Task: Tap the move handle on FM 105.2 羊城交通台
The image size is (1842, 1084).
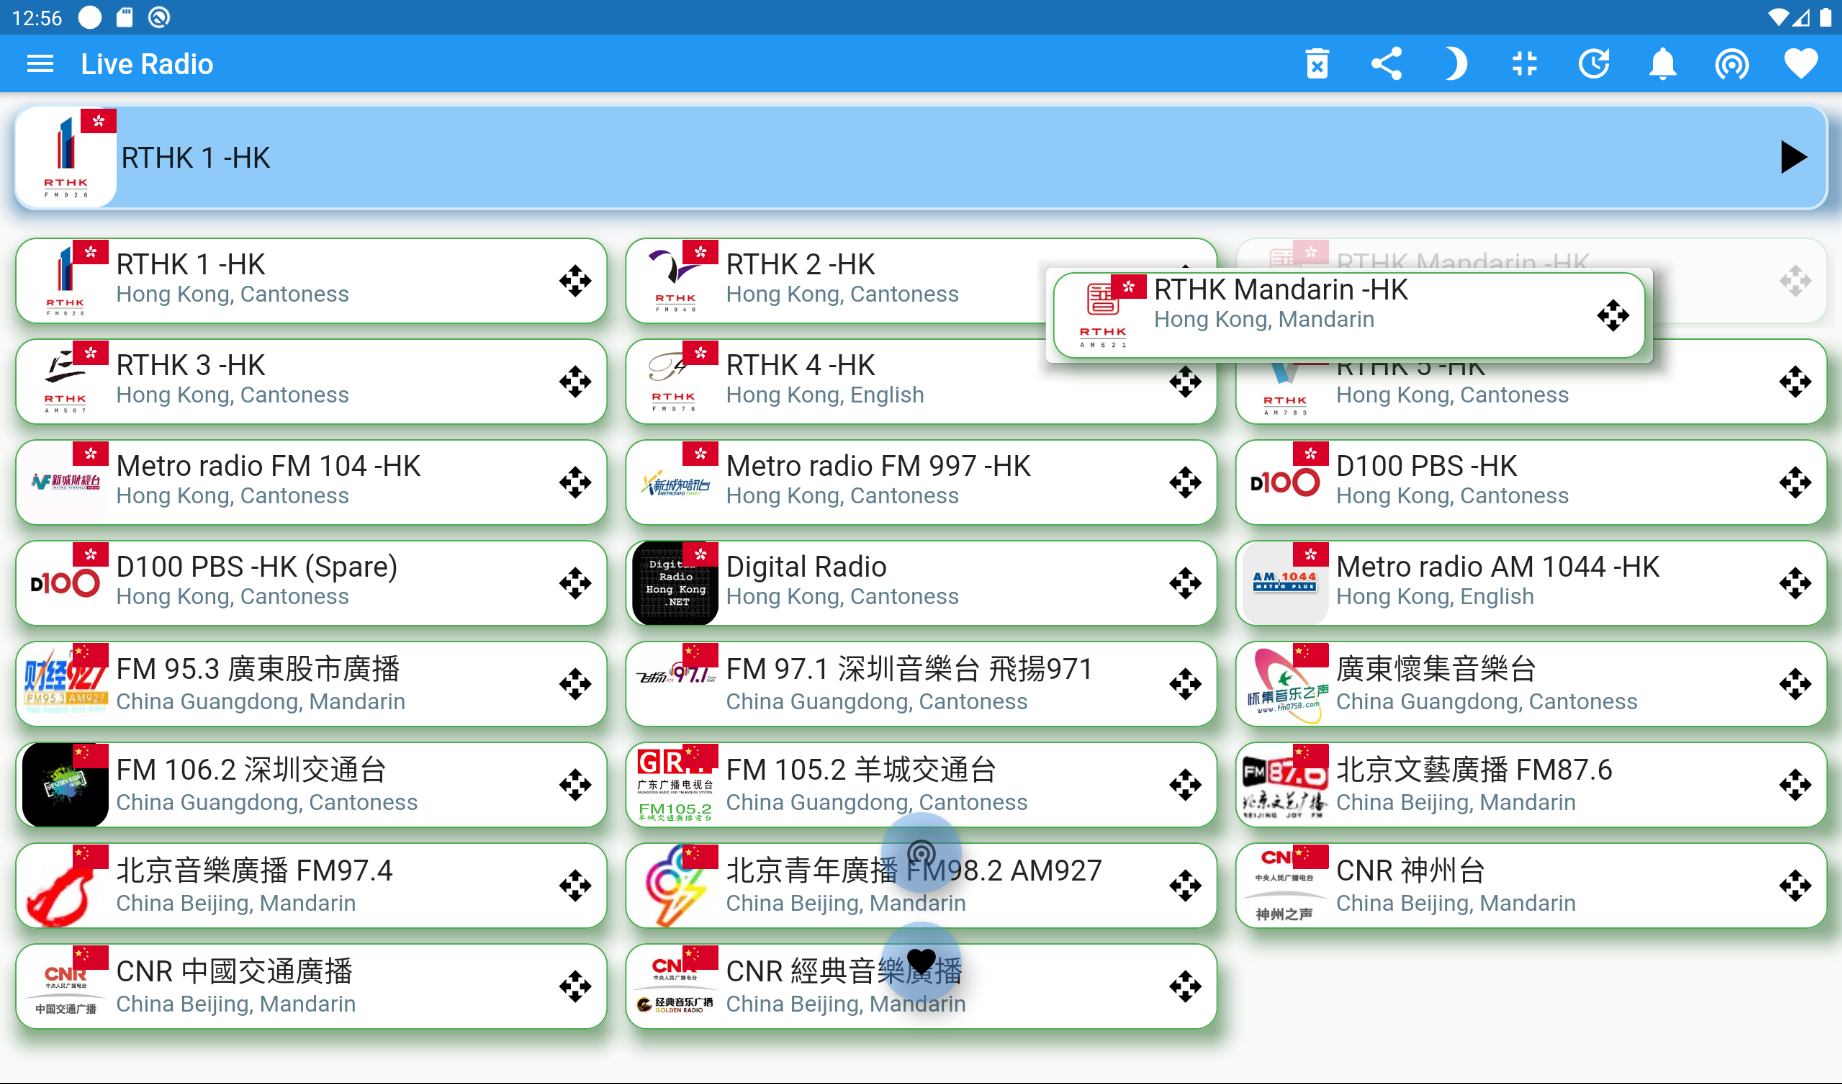Action: [x=1185, y=785]
